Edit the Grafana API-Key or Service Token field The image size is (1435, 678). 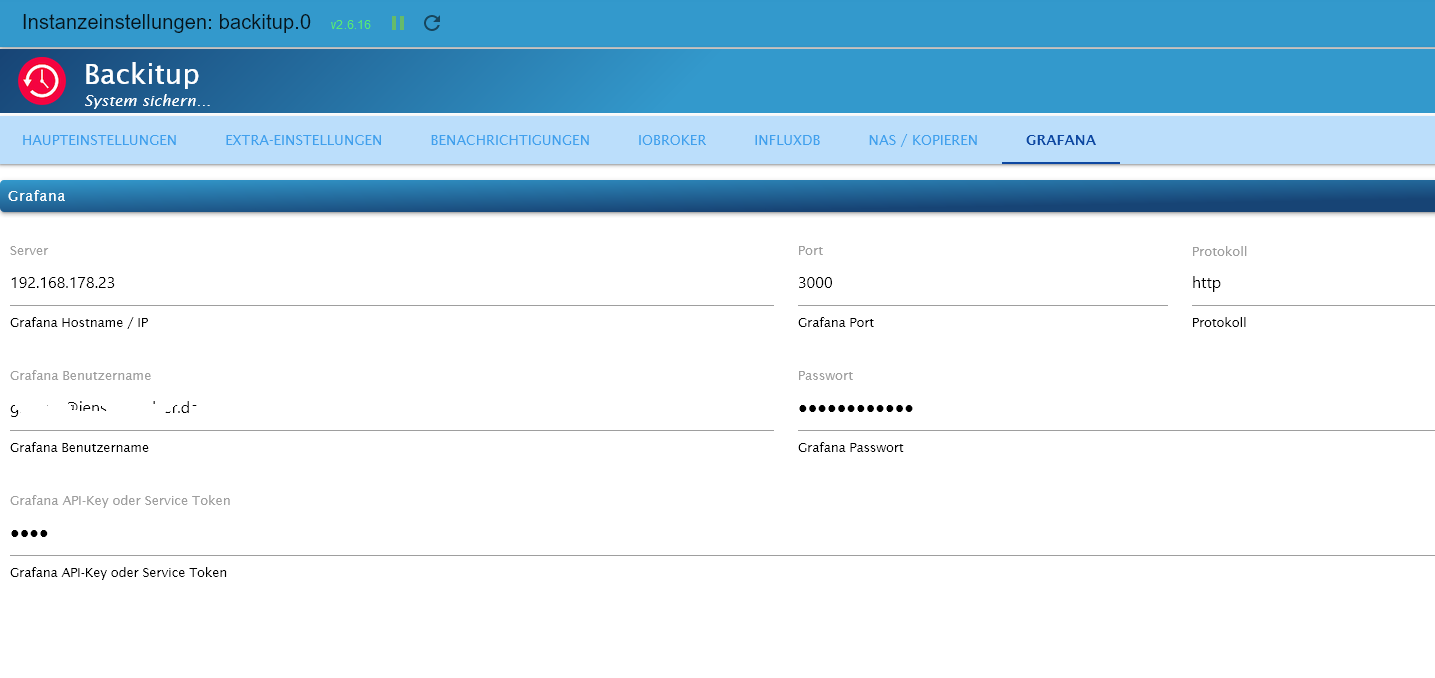tap(722, 533)
